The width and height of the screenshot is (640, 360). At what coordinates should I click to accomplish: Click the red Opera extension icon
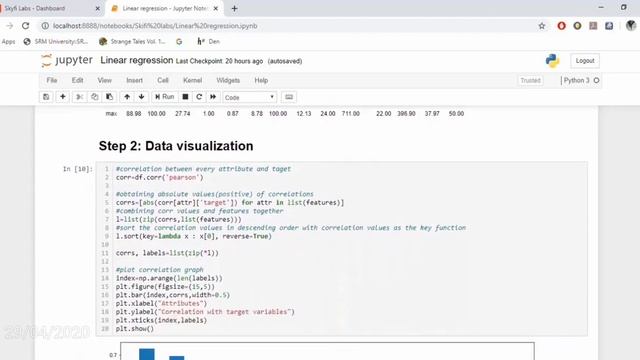562,26
